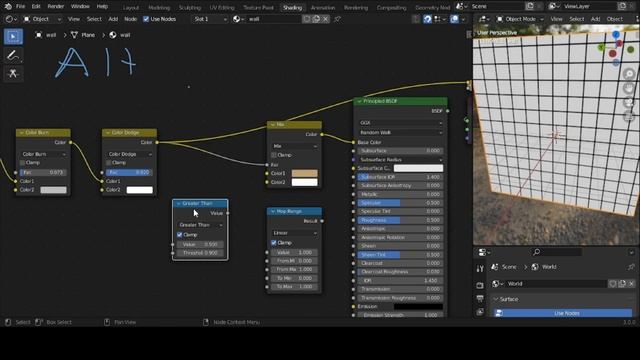The height and width of the screenshot is (360, 640).
Task: Adjust the Roughness slider on Principled BSDF
Action: point(400,220)
